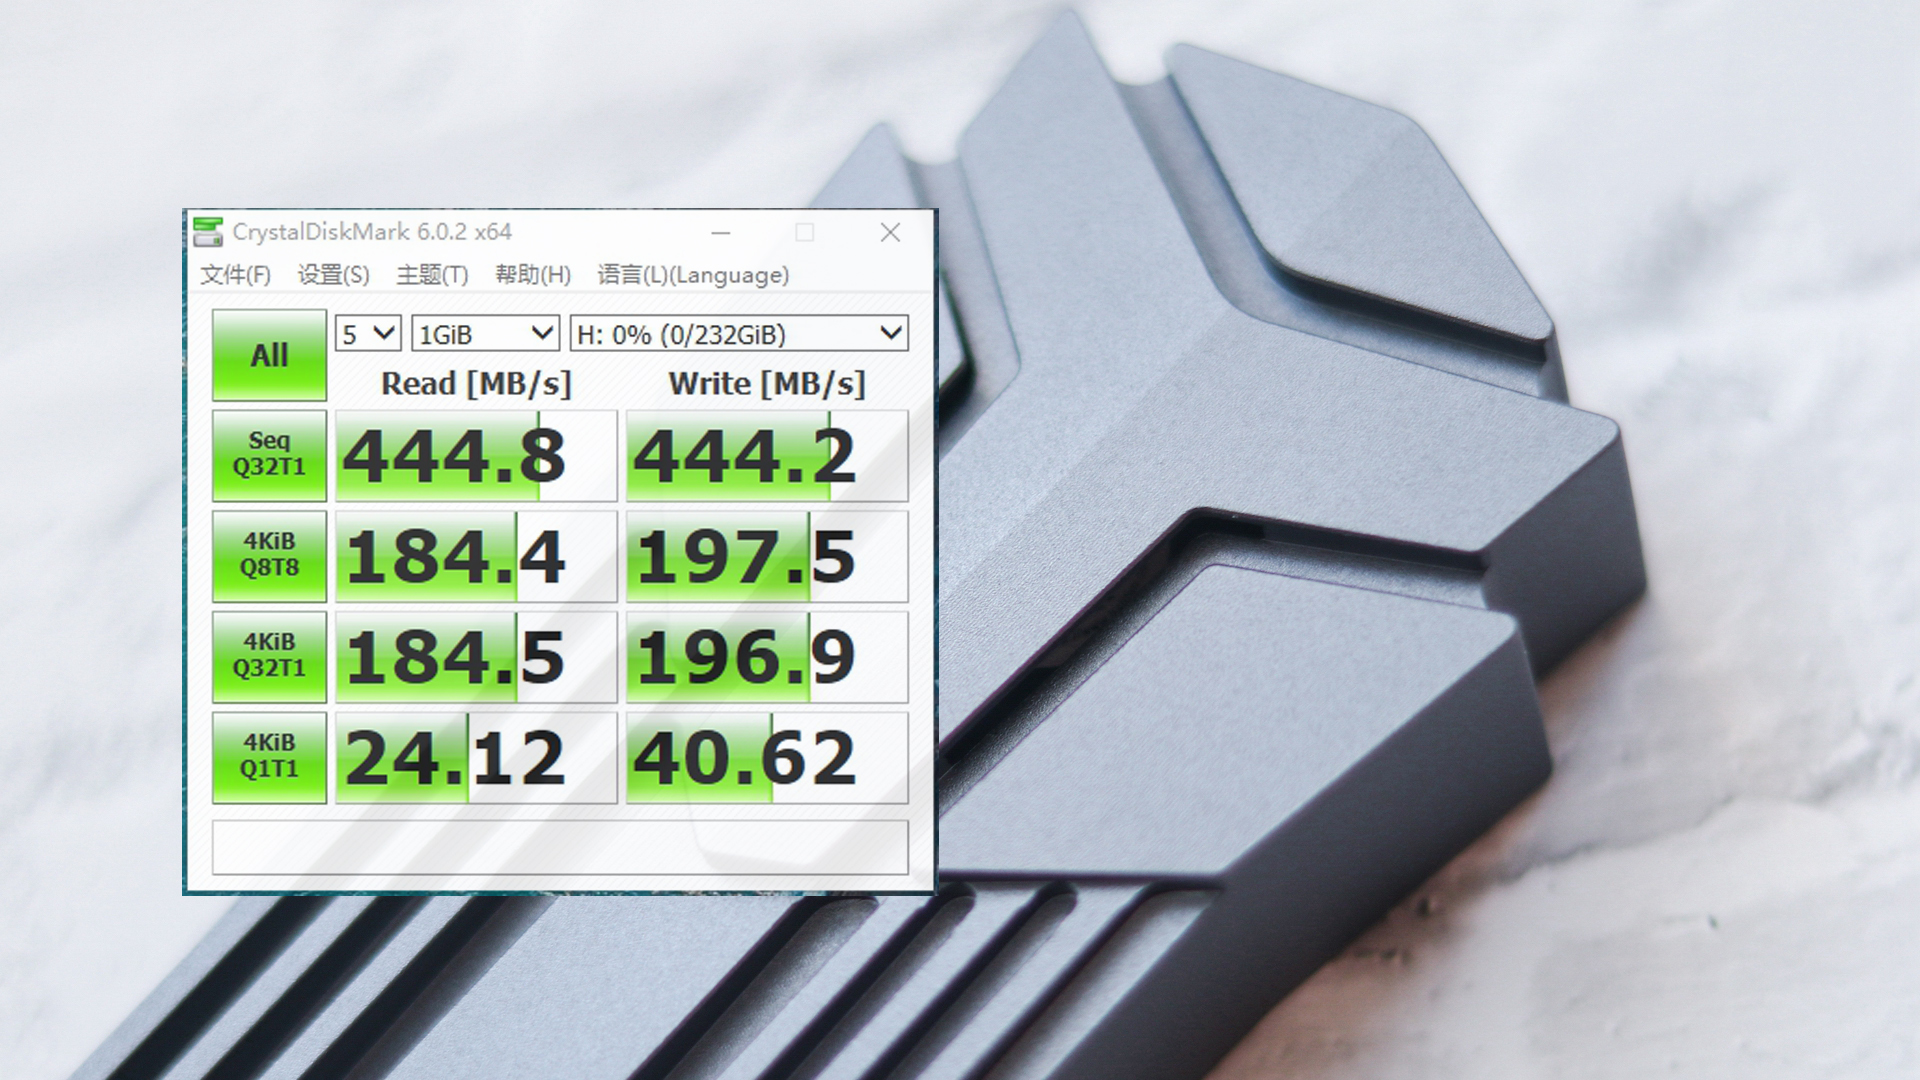This screenshot has width=1920, height=1080.
Task: Close the CrystalDiskMark window
Action: [890, 233]
